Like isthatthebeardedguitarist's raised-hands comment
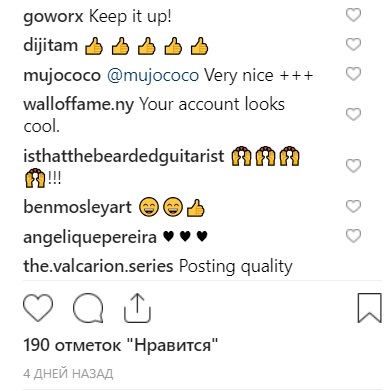 353,166
